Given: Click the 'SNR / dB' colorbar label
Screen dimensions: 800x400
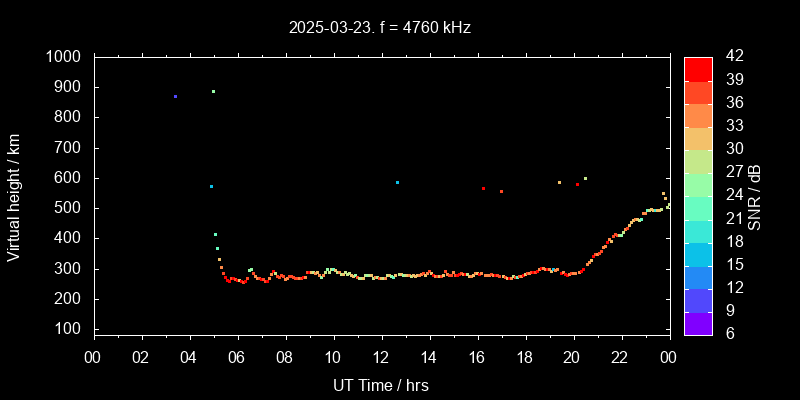Looking at the screenshot, I should pyautogui.click(x=755, y=195).
